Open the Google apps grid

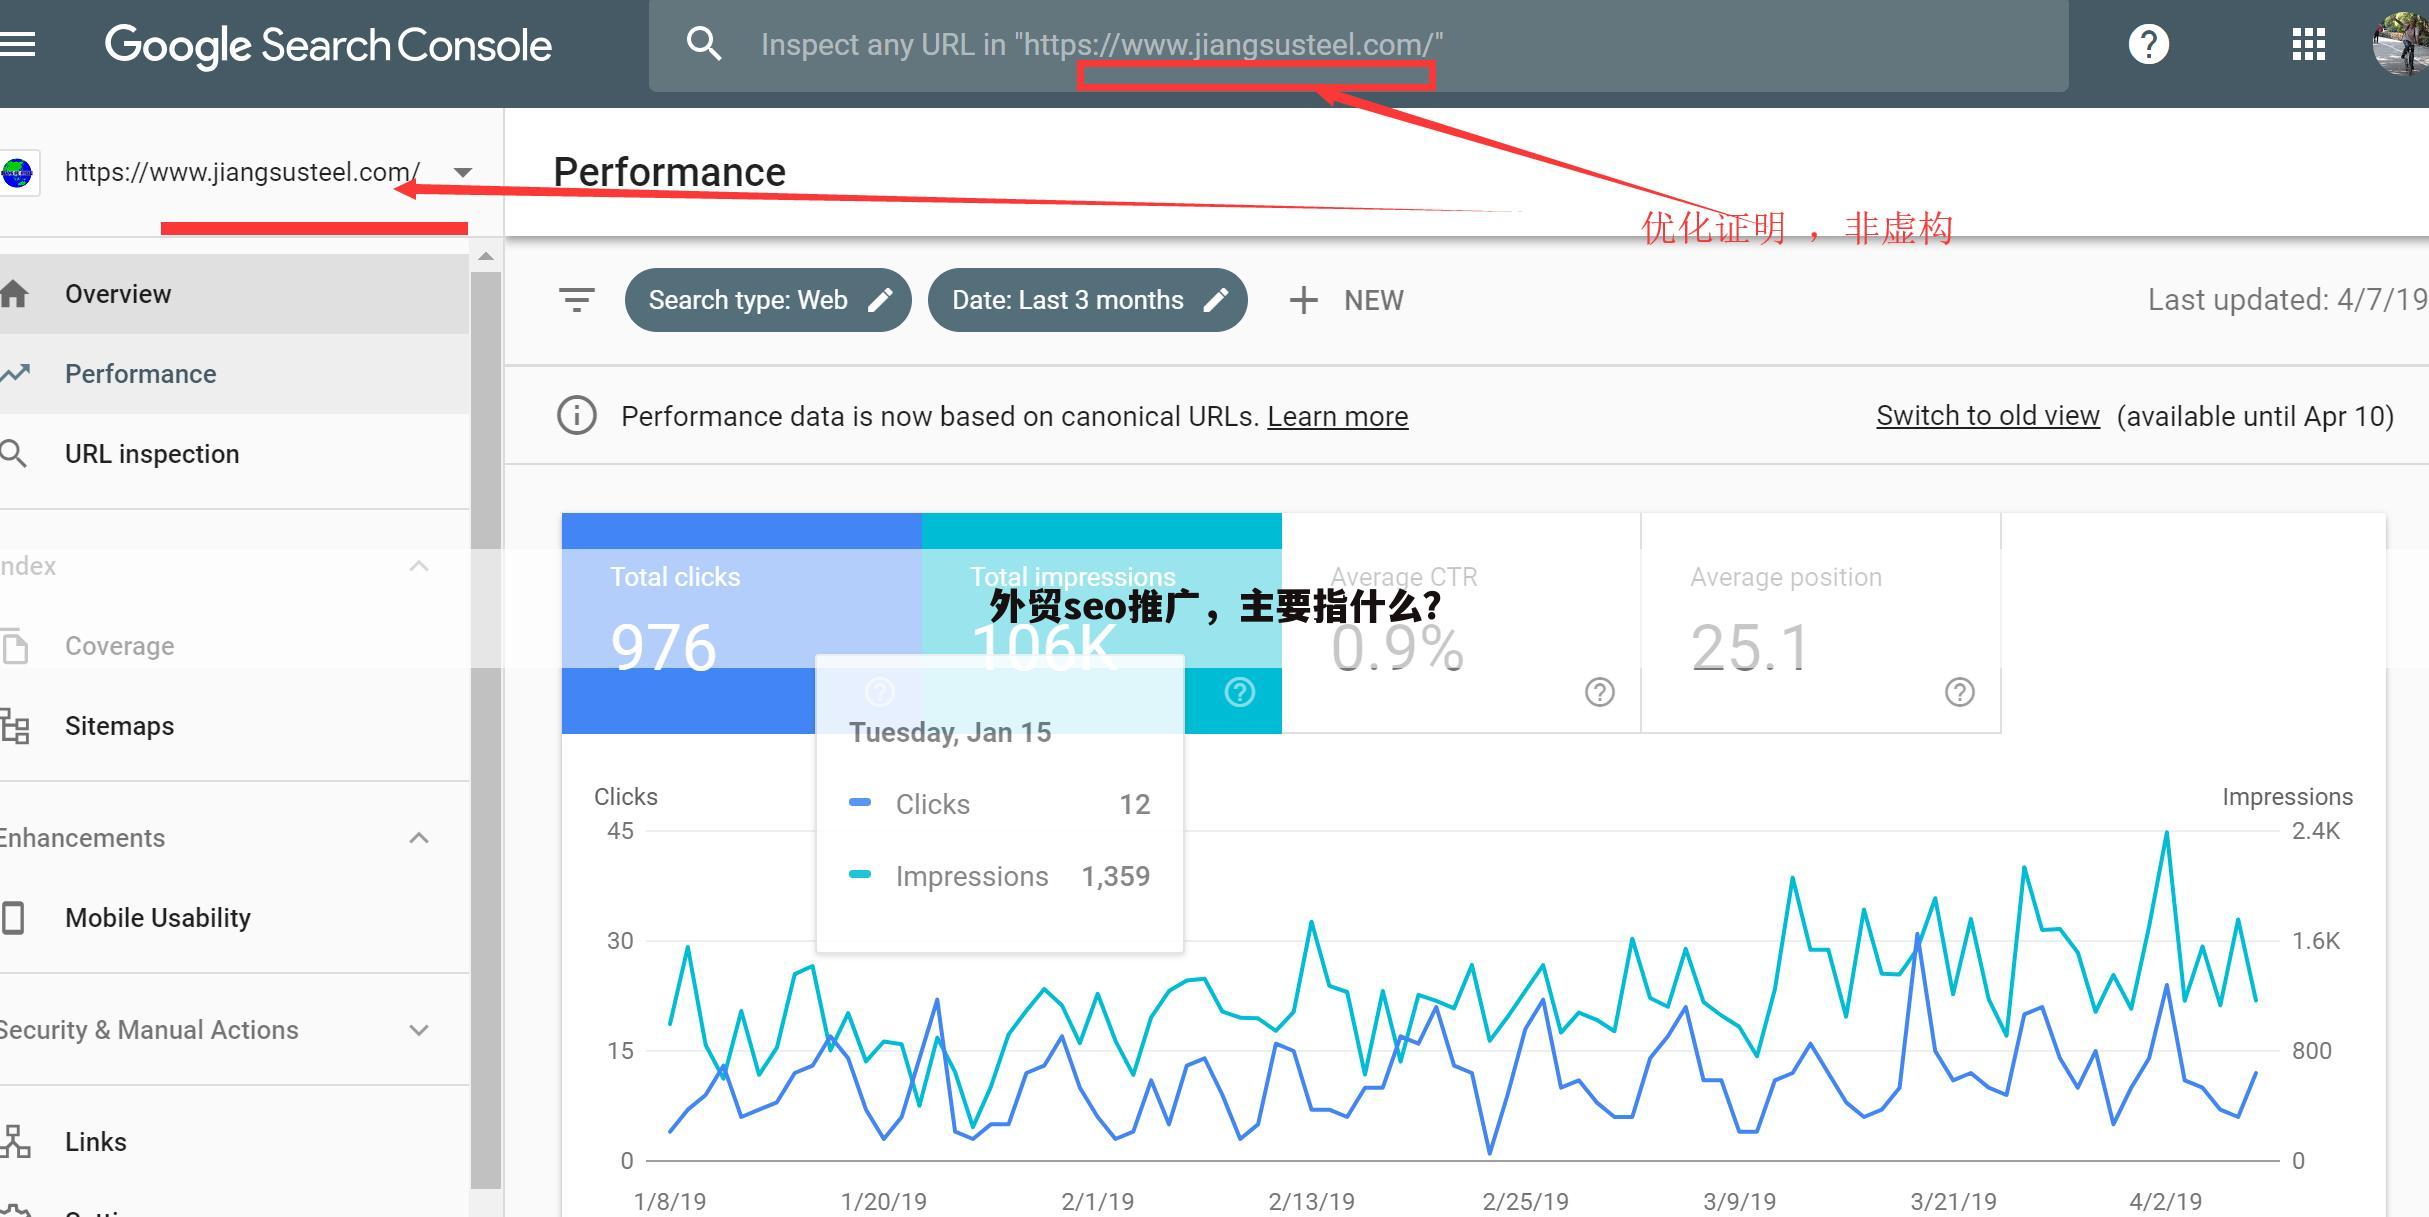tap(2308, 43)
